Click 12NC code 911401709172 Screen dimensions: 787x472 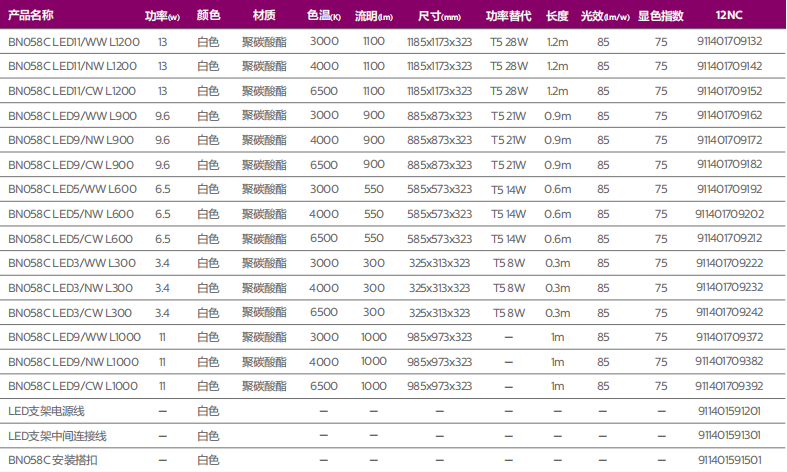729,140
